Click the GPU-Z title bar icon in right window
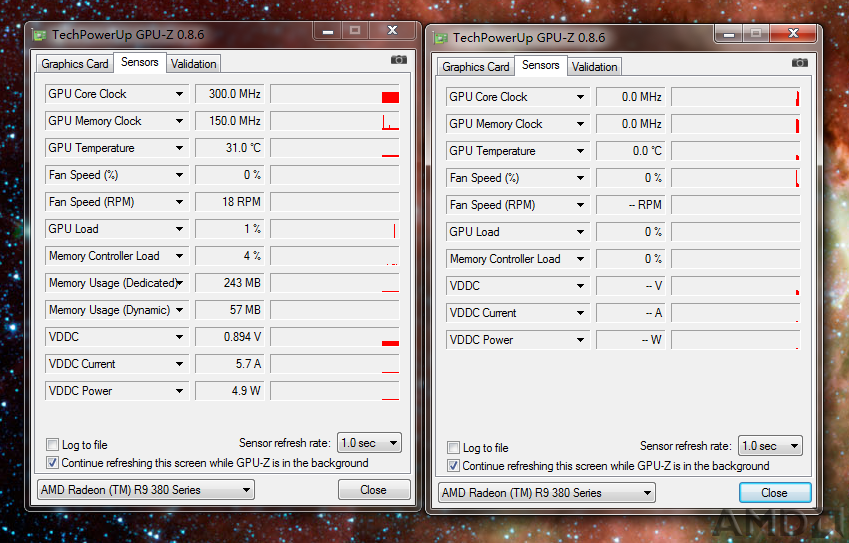 click(441, 38)
